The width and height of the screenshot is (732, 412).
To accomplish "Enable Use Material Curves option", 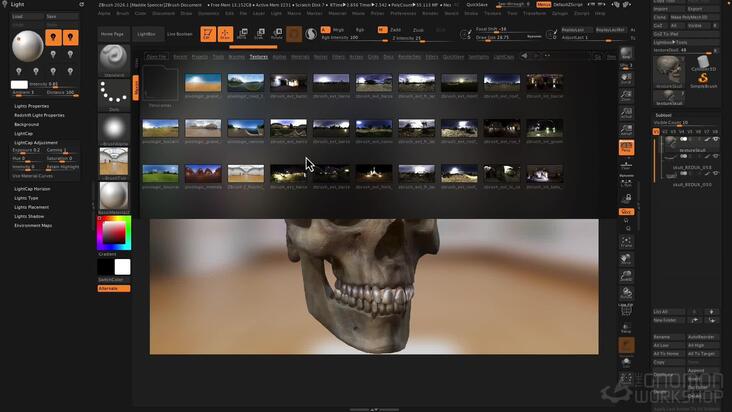I will tap(33, 176).
